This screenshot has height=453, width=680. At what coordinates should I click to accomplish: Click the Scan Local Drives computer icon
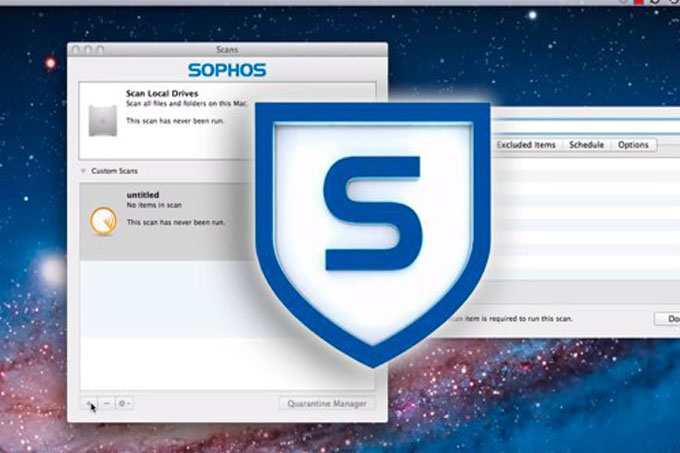(103, 121)
